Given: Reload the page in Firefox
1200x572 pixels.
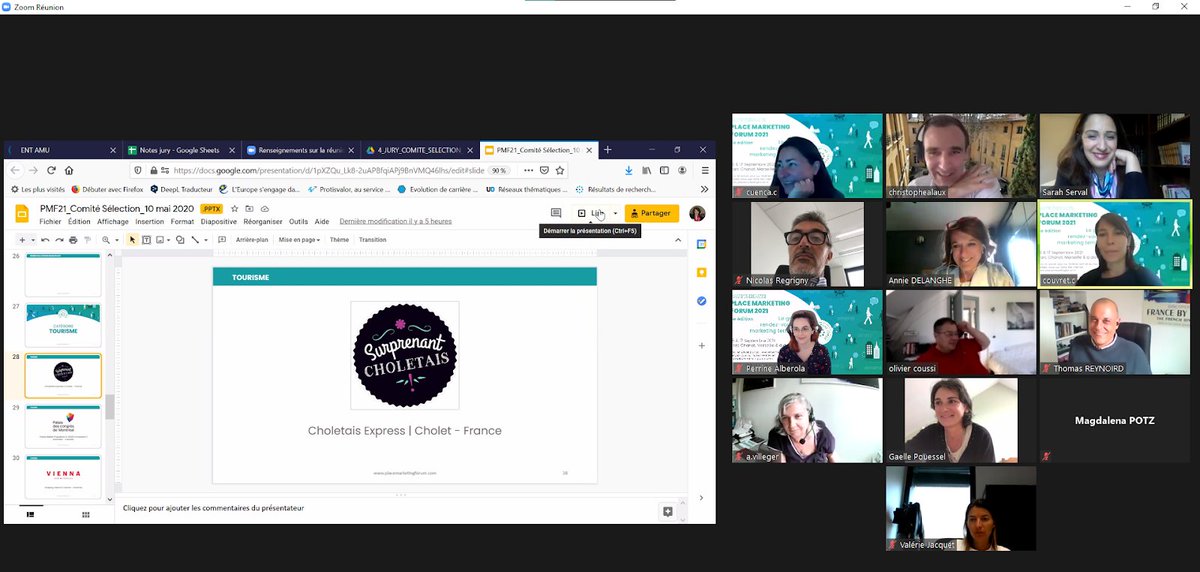Looking at the screenshot, I should [x=50, y=170].
